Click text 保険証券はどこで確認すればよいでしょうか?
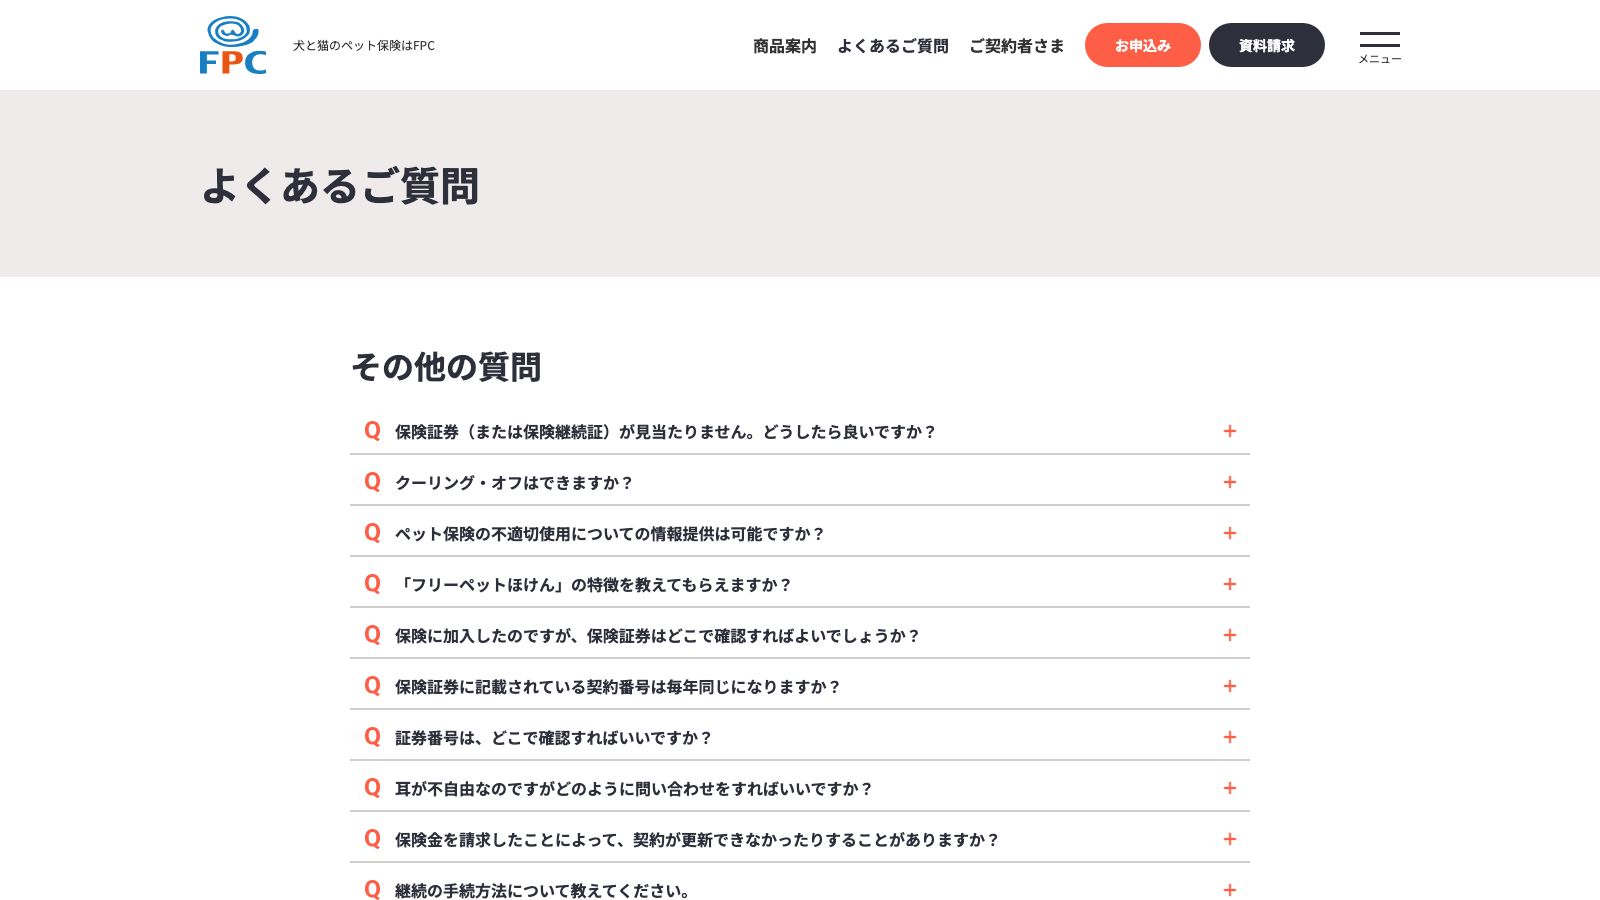 pyautogui.click(x=754, y=636)
